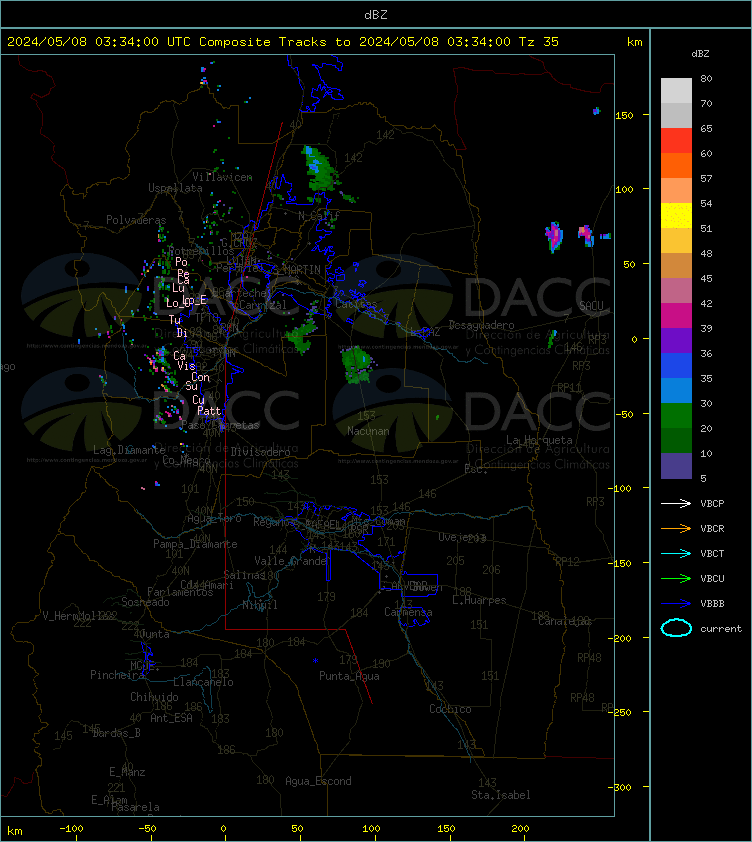Click the Agua_Escond map label
Viewport: 752px width, 842px height.
(319, 781)
